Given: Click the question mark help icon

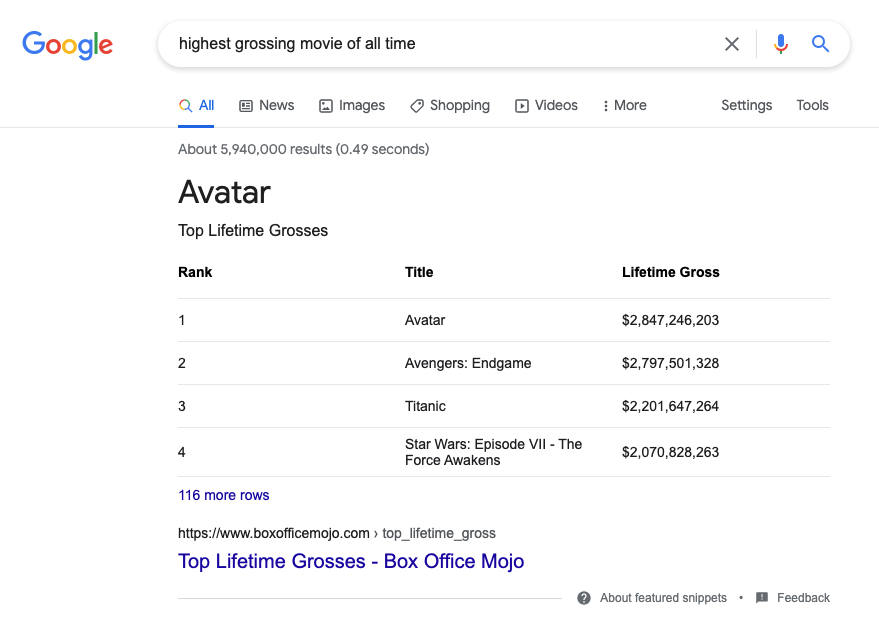Looking at the screenshot, I should click(x=583, y=598).
